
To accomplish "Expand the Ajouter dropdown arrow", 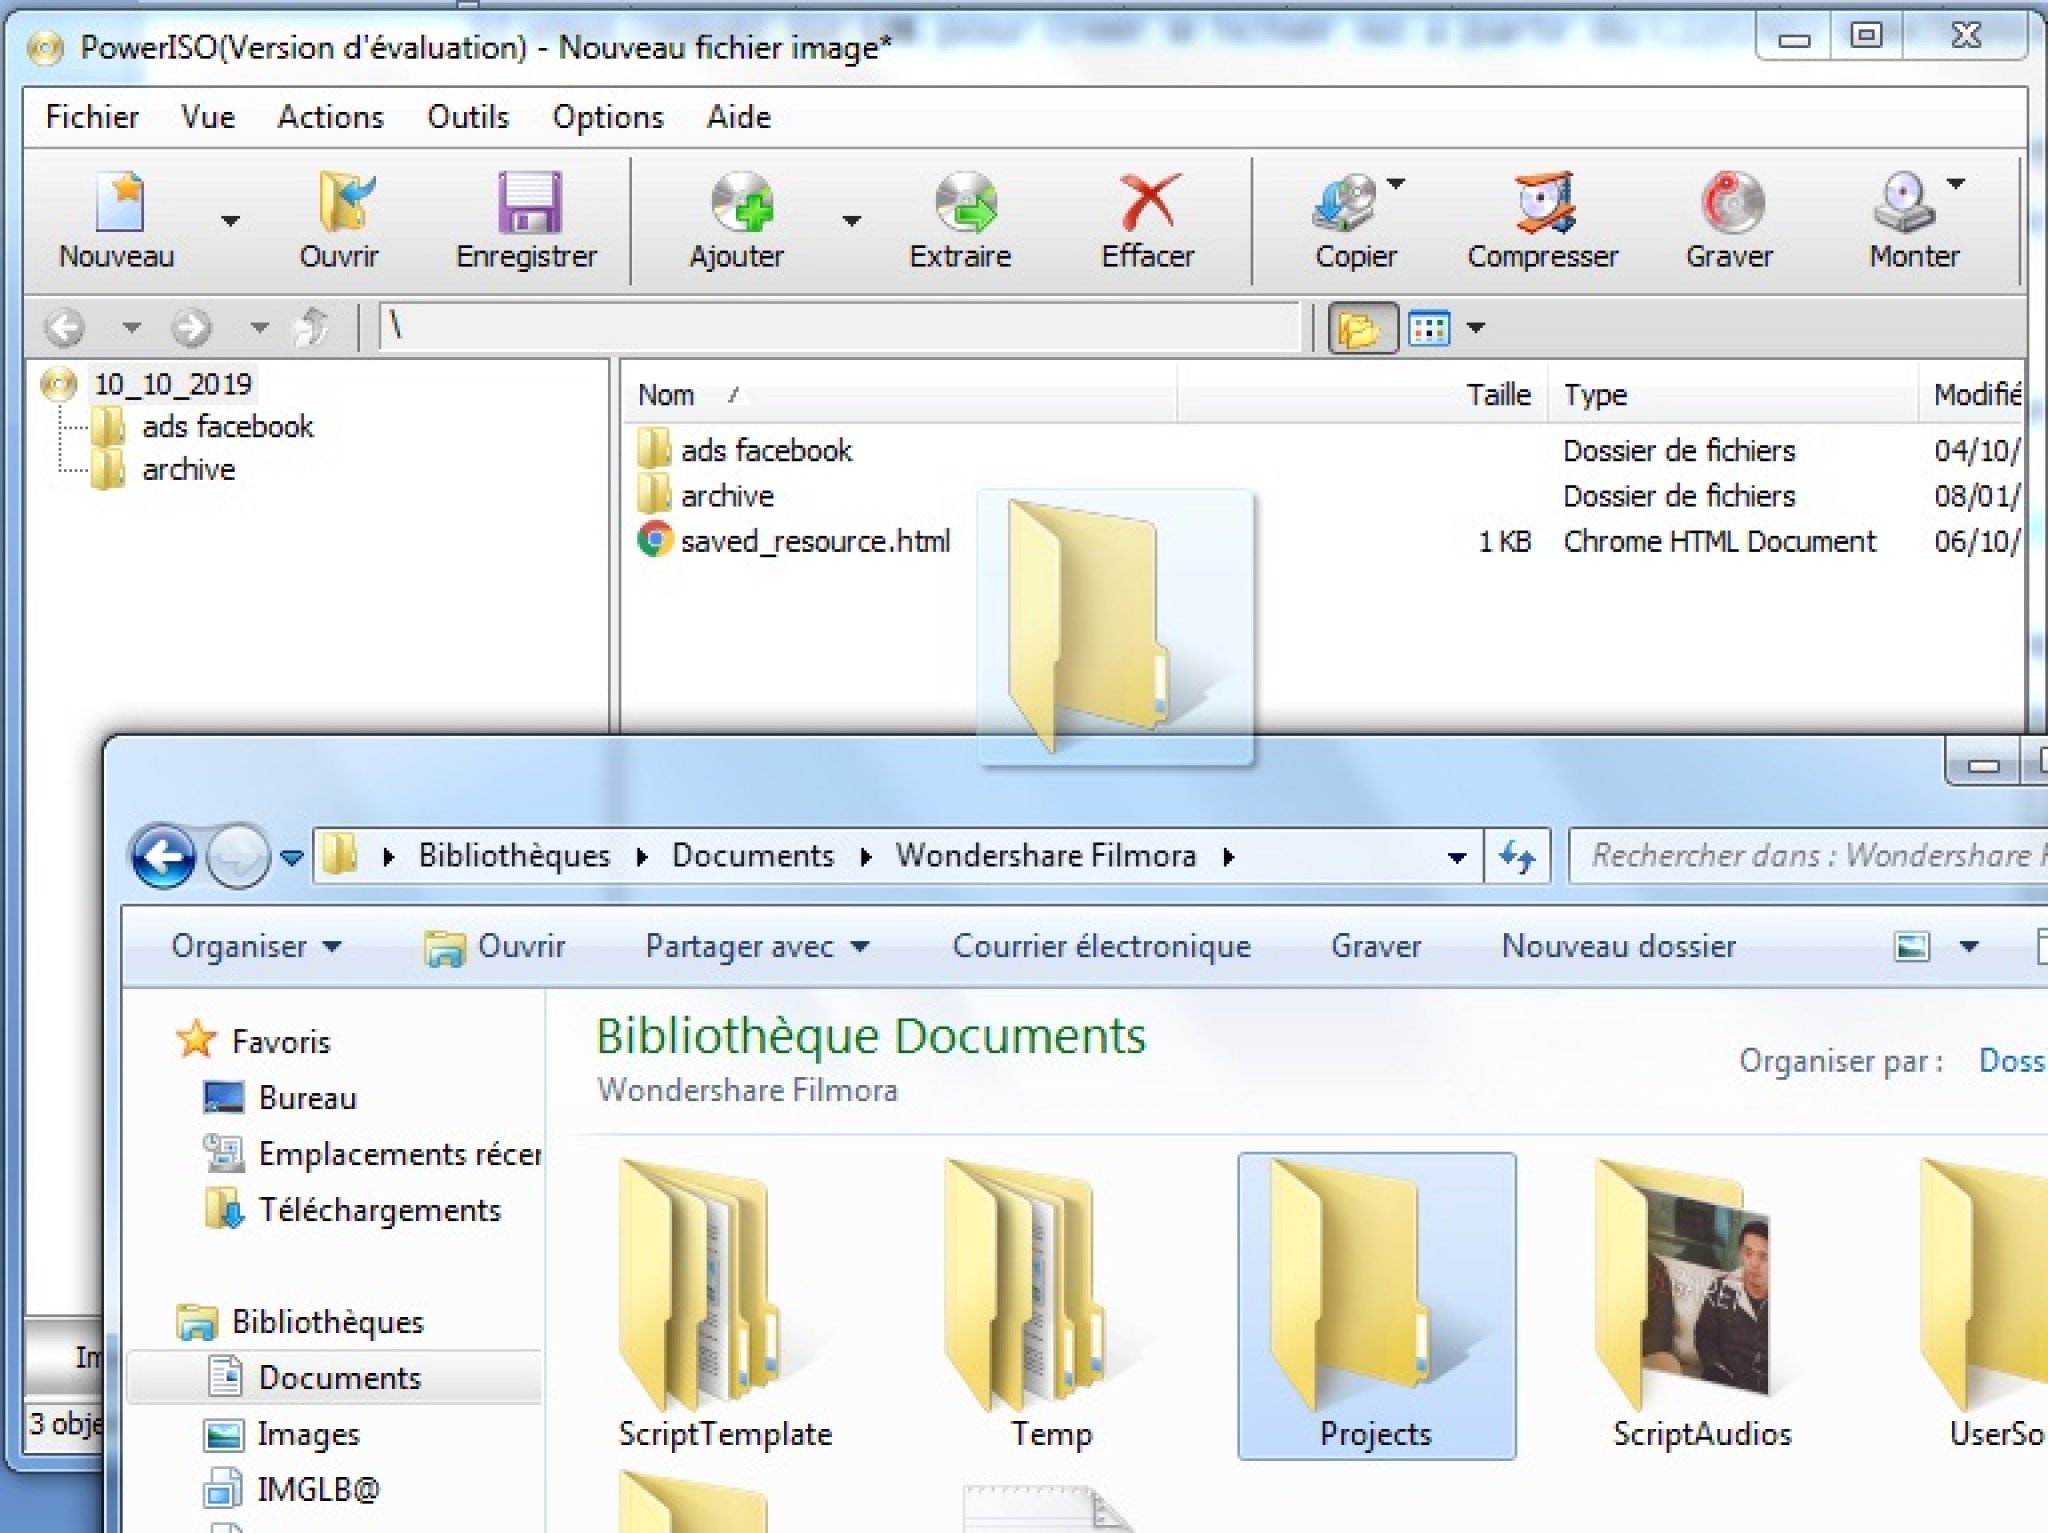I will tap(851, 220).
